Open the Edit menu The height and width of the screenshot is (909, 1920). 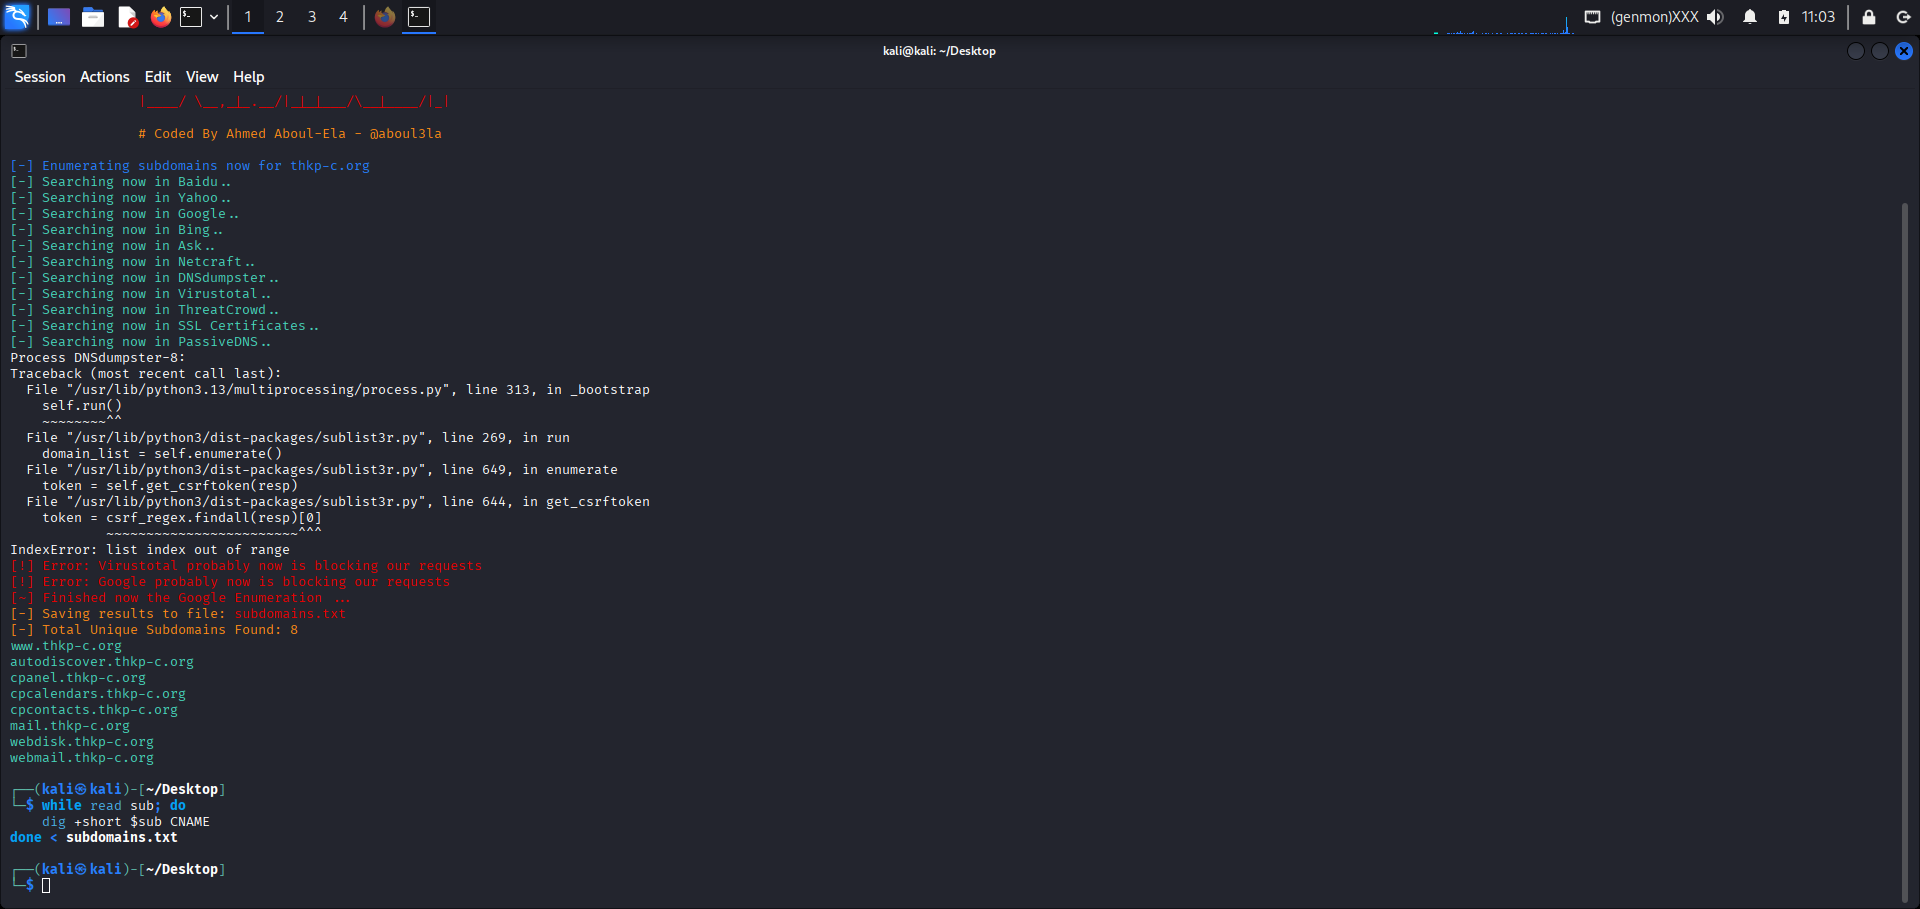coord(158,77)
